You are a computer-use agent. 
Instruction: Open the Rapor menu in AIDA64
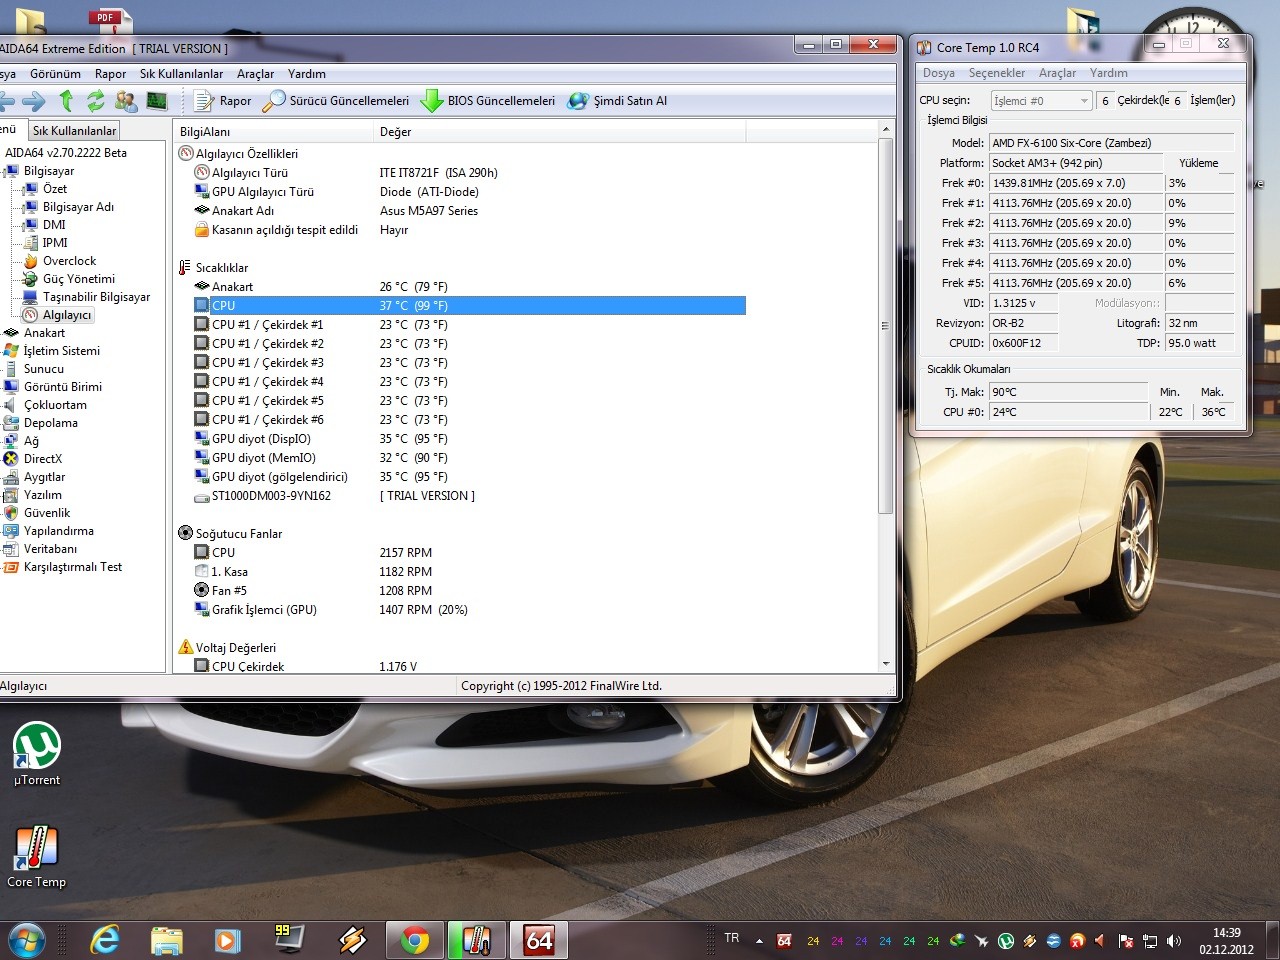110,74
